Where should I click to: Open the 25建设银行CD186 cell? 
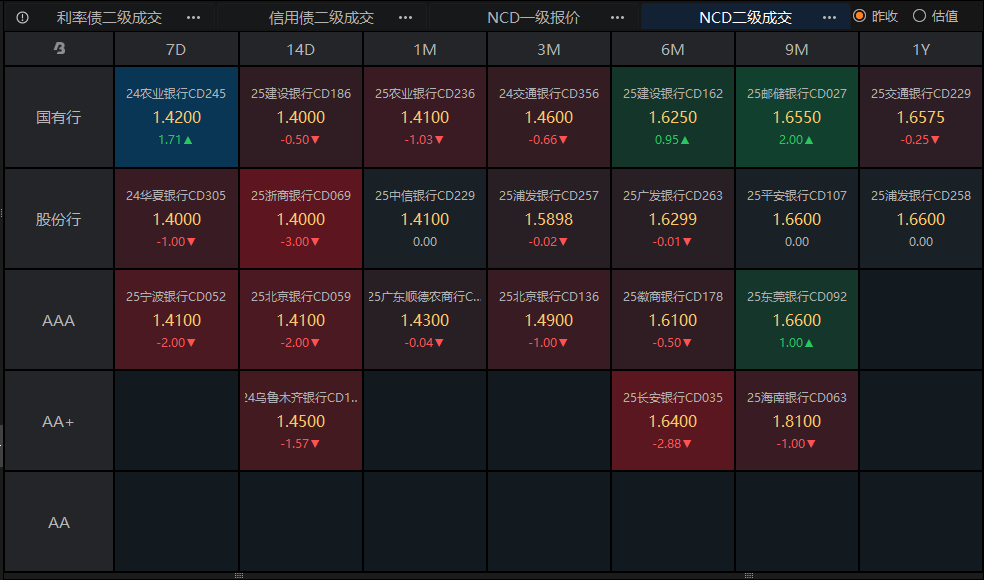[x=301, y=117]
